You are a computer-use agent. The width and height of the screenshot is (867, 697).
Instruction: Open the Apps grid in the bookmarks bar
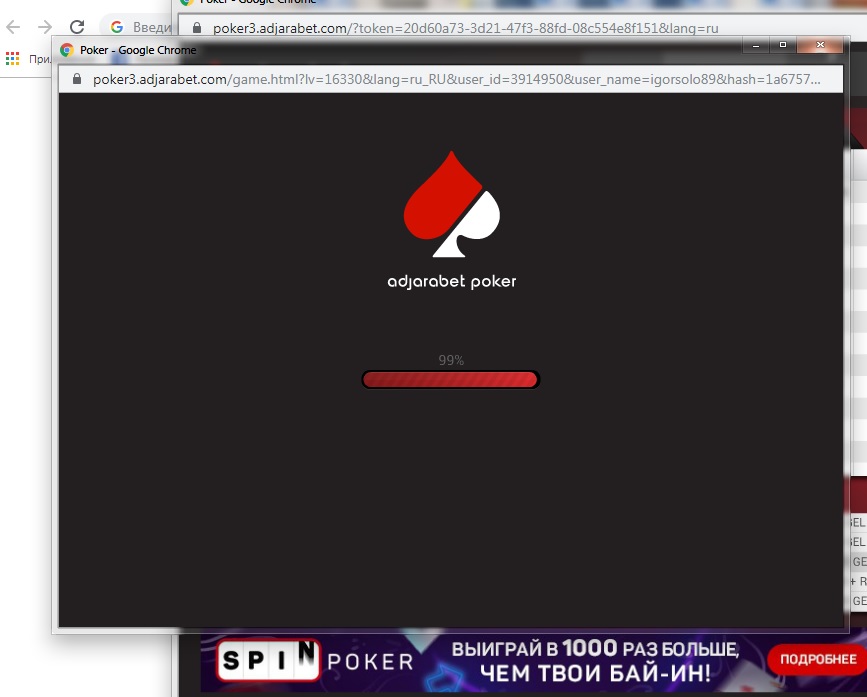(x=12, y=58)
